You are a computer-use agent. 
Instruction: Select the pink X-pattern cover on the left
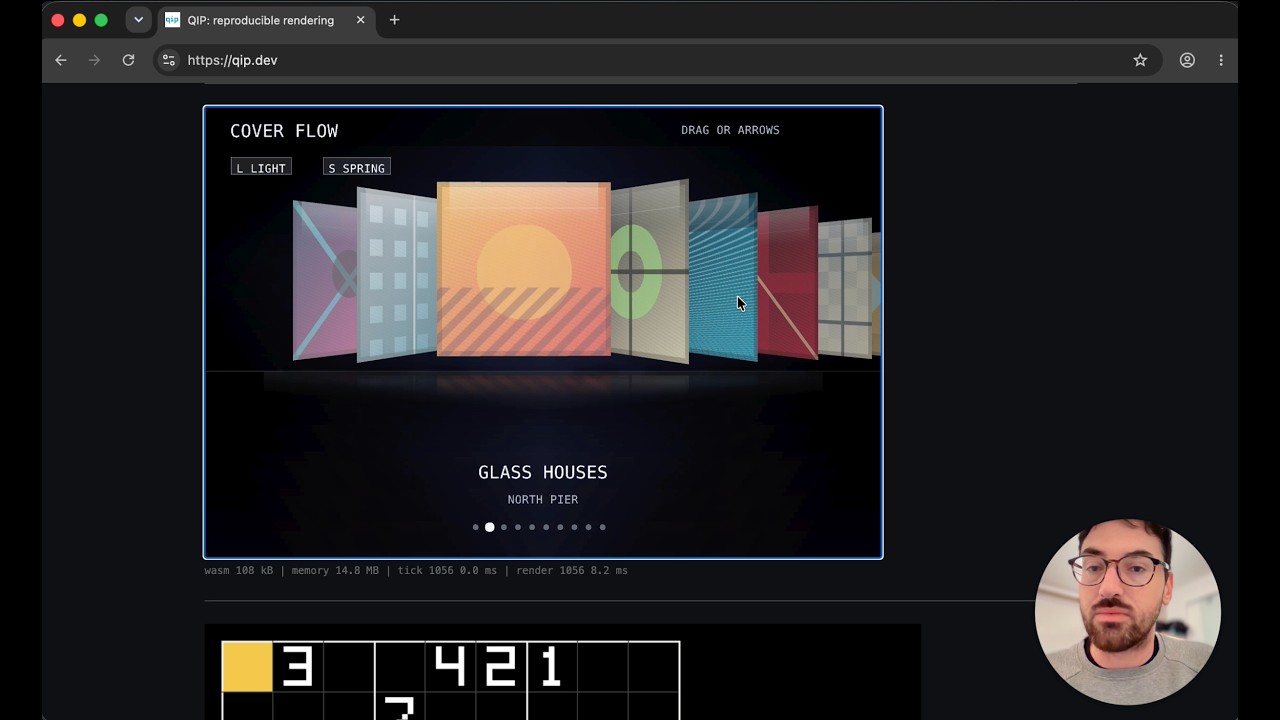(324, 280)
